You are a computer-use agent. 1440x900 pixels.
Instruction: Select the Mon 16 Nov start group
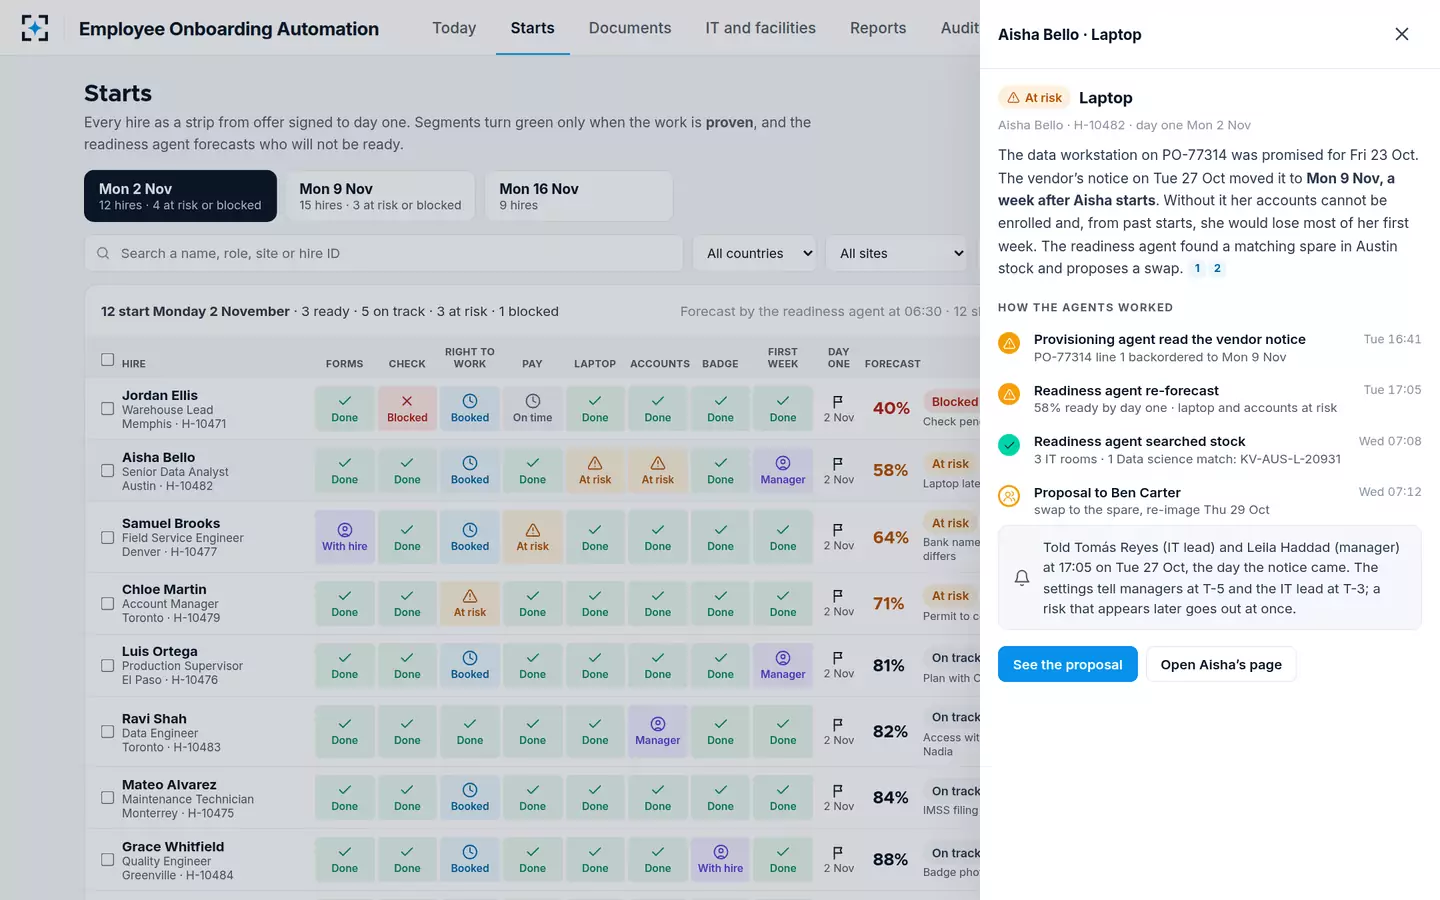point(578,196)
